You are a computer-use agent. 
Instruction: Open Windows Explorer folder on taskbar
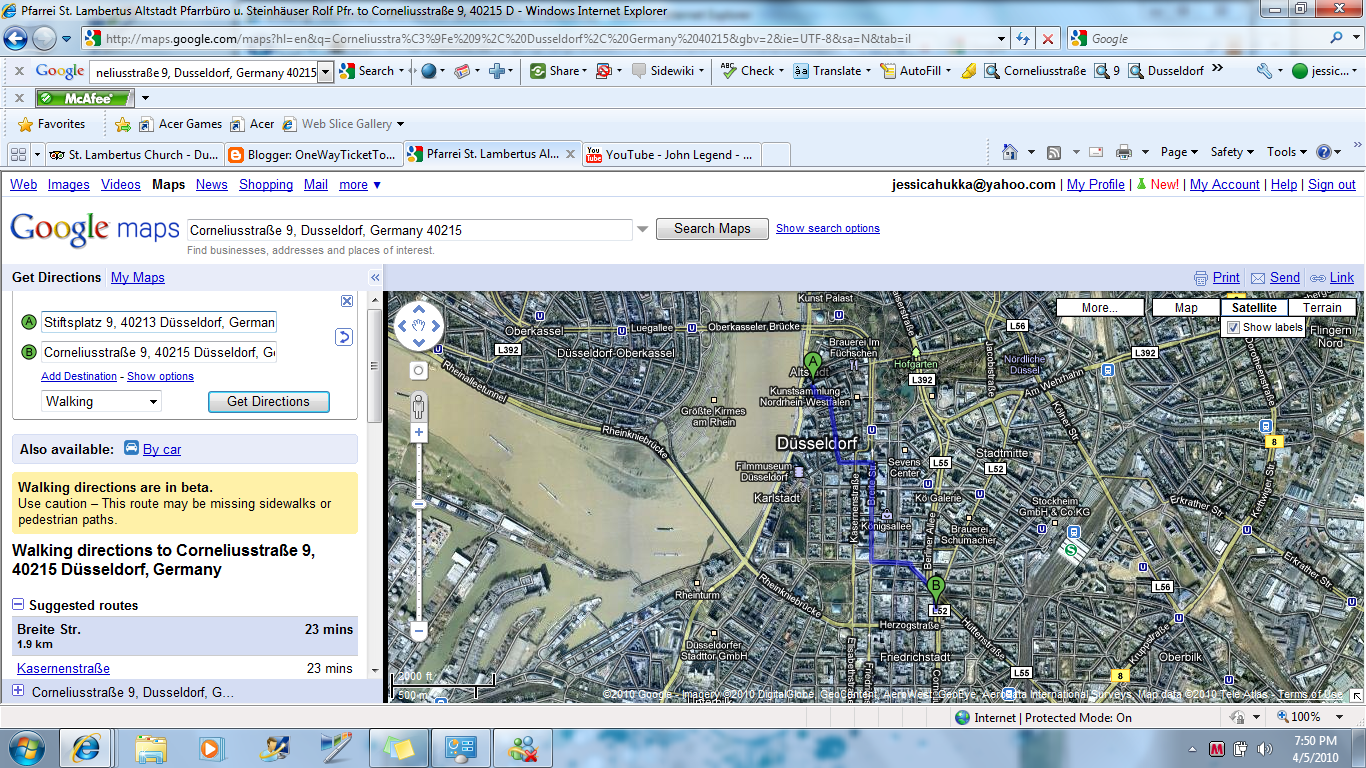[x=151, y=747]
